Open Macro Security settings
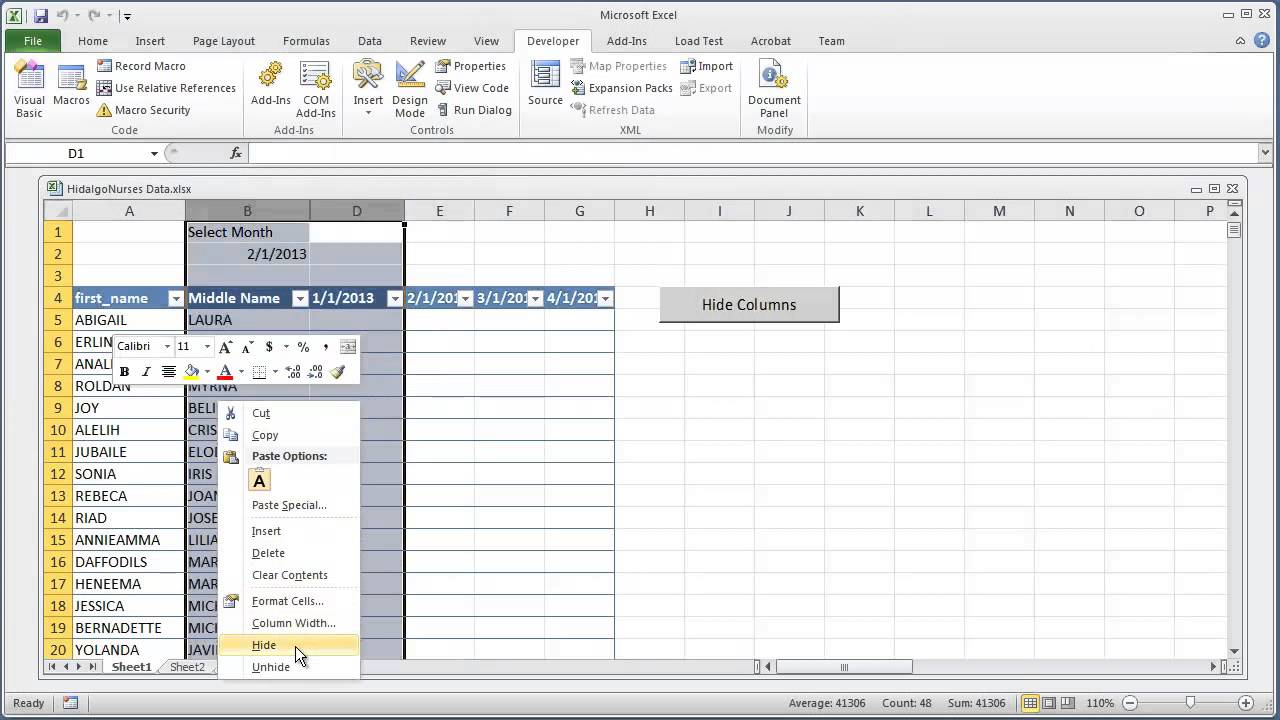This screenshot has width=1280, height=720. click(143, 110)
